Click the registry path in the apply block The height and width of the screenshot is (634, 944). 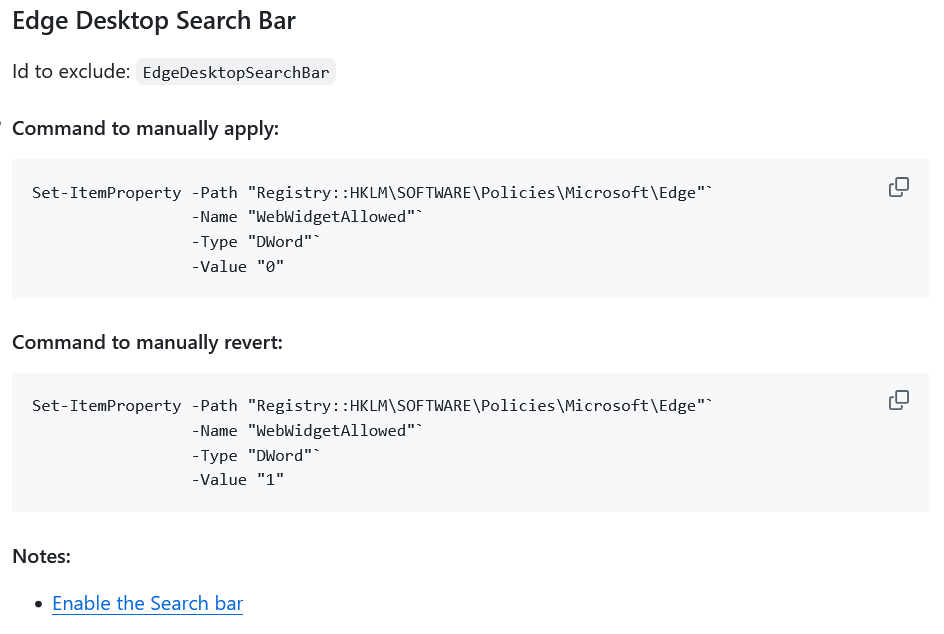coord(480,193)
